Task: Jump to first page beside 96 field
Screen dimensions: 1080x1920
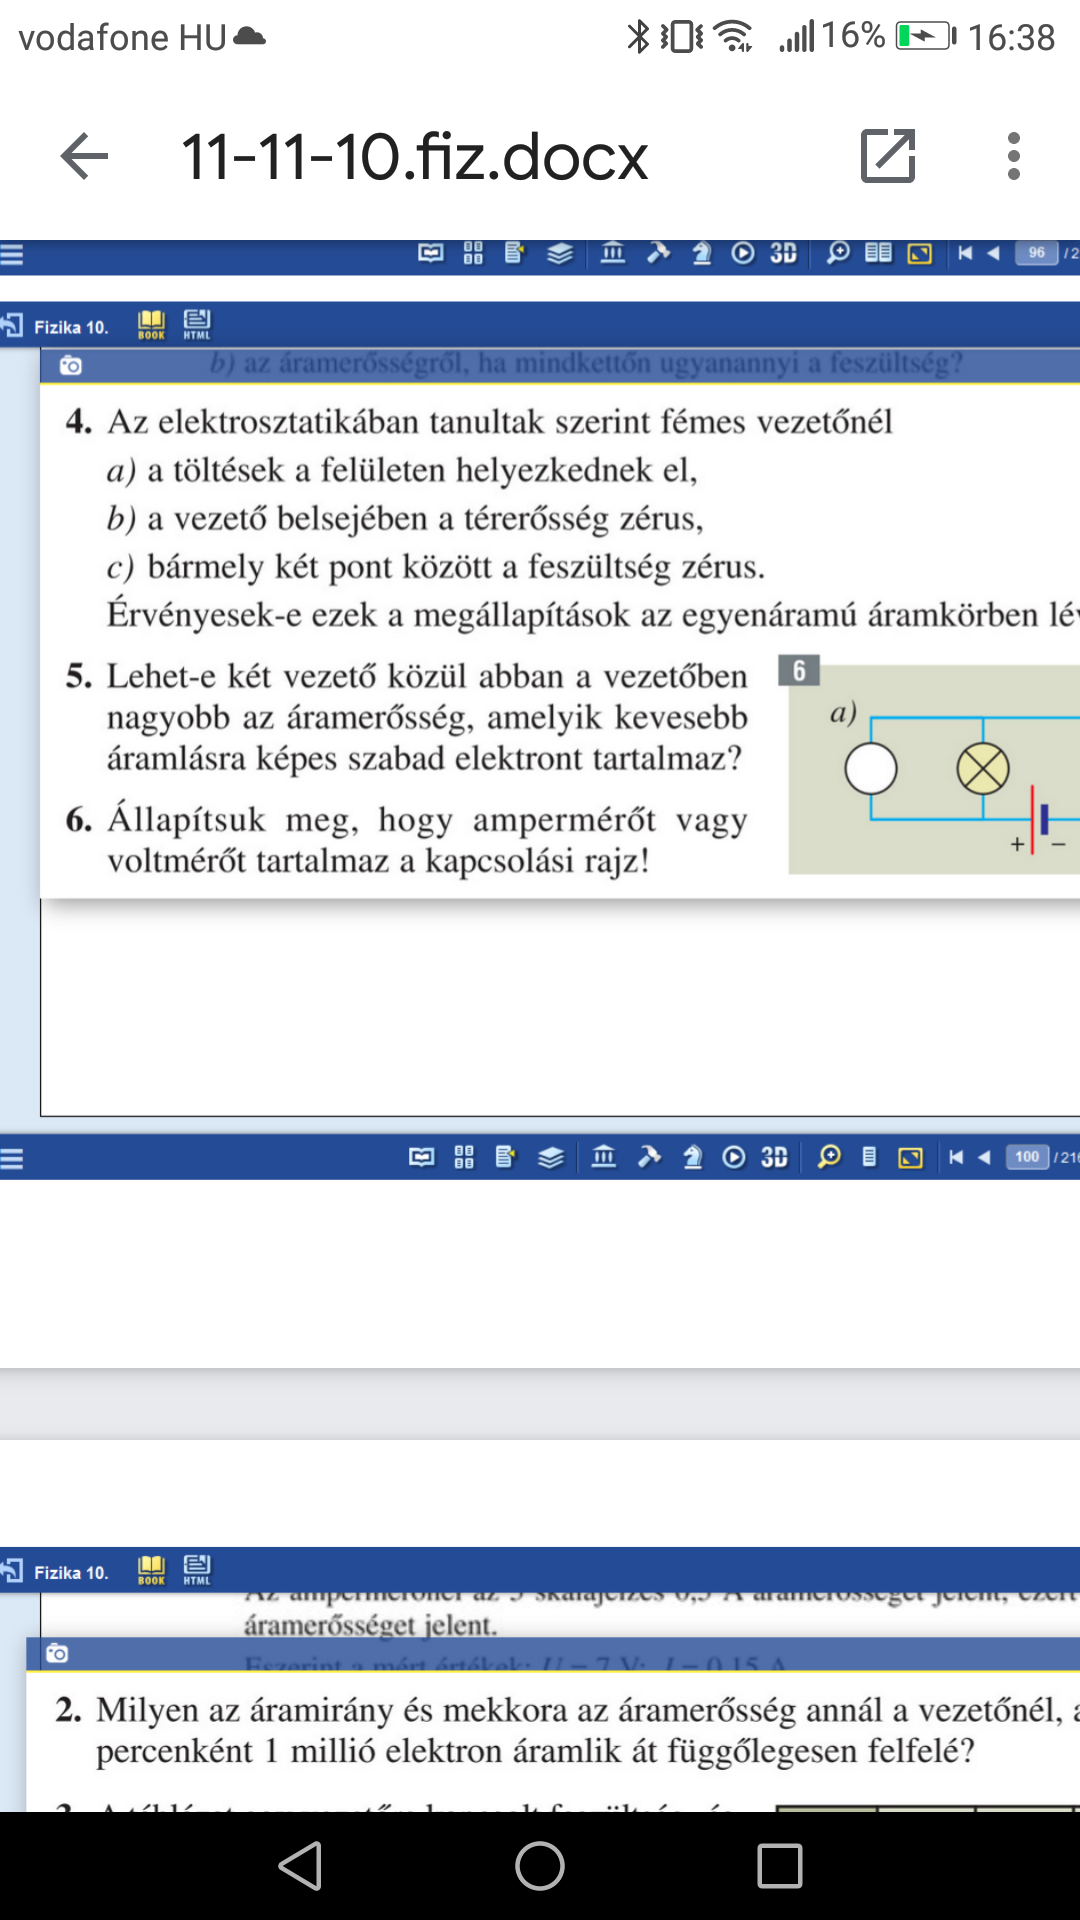Action: pyautogui.click(x=965, y=253)
